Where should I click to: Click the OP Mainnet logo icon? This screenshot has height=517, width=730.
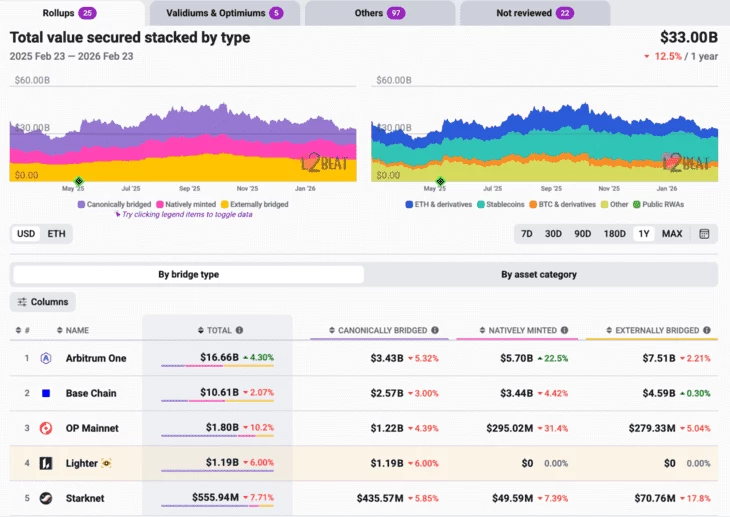click(46, 428)
